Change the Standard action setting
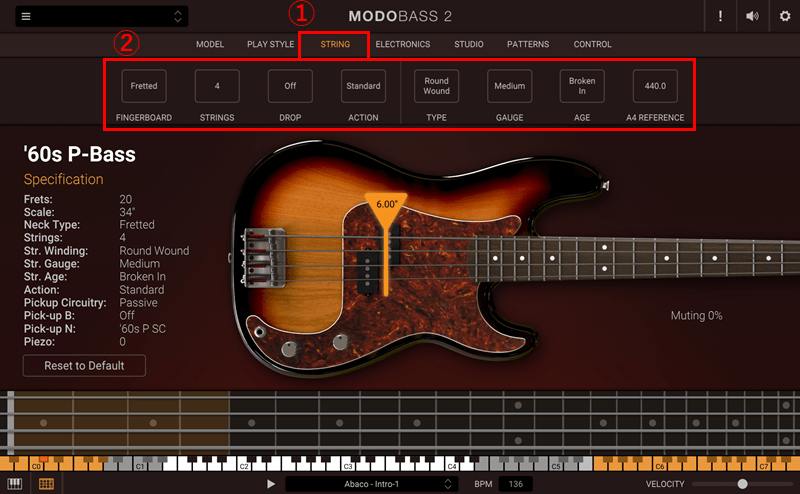This screenshot has height=494, width=800. click(x=363, y=86)
